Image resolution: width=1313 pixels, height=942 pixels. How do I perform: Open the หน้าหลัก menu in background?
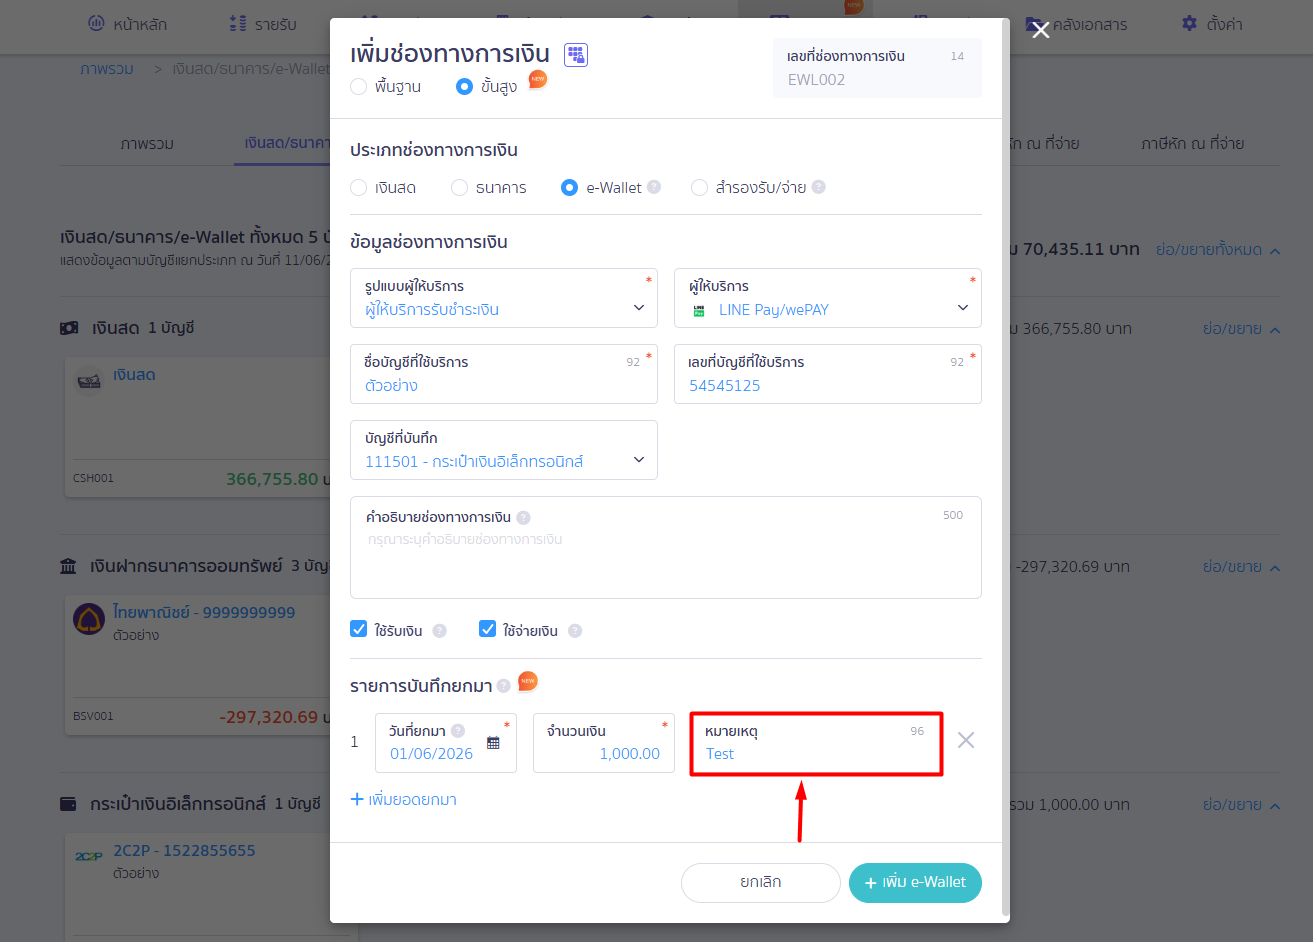(128, 24)
